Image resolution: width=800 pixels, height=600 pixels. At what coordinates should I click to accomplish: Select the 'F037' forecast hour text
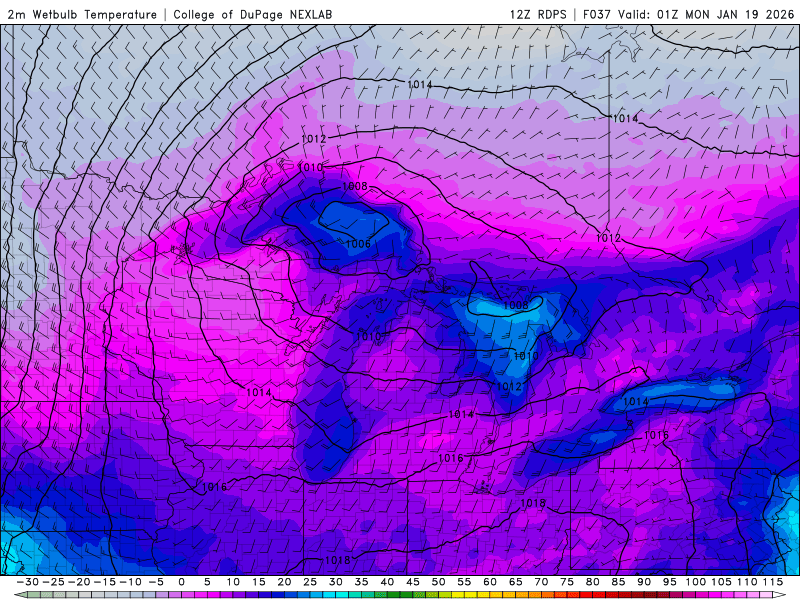[x=597, y=15]
